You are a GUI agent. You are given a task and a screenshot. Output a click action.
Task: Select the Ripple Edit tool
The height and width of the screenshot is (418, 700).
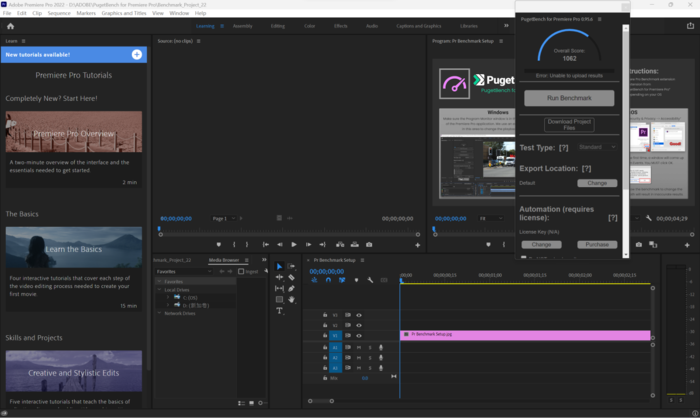(x=279, y=277)
